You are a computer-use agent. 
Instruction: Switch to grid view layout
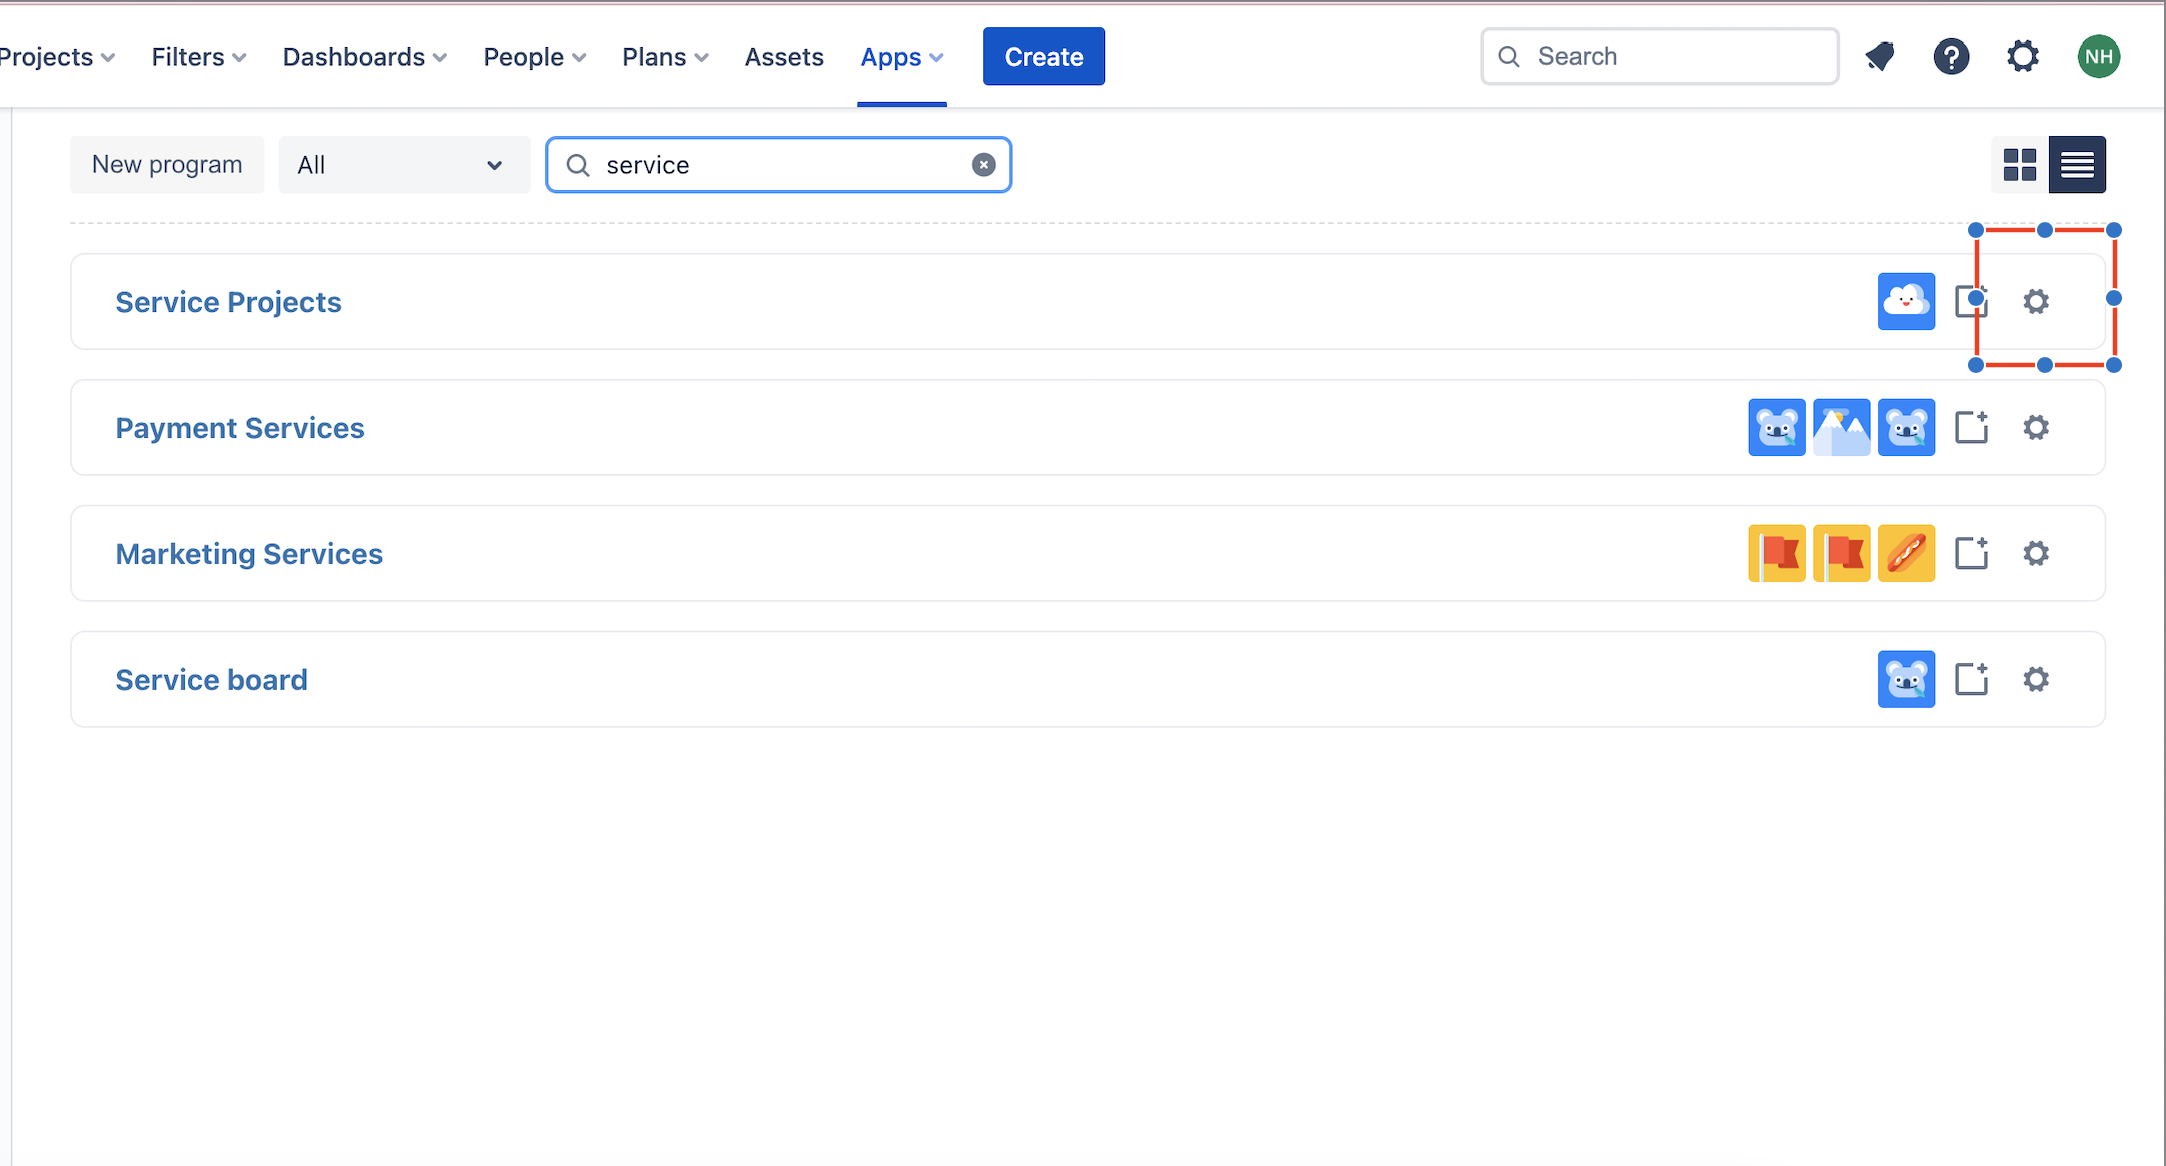(2019, 165)
